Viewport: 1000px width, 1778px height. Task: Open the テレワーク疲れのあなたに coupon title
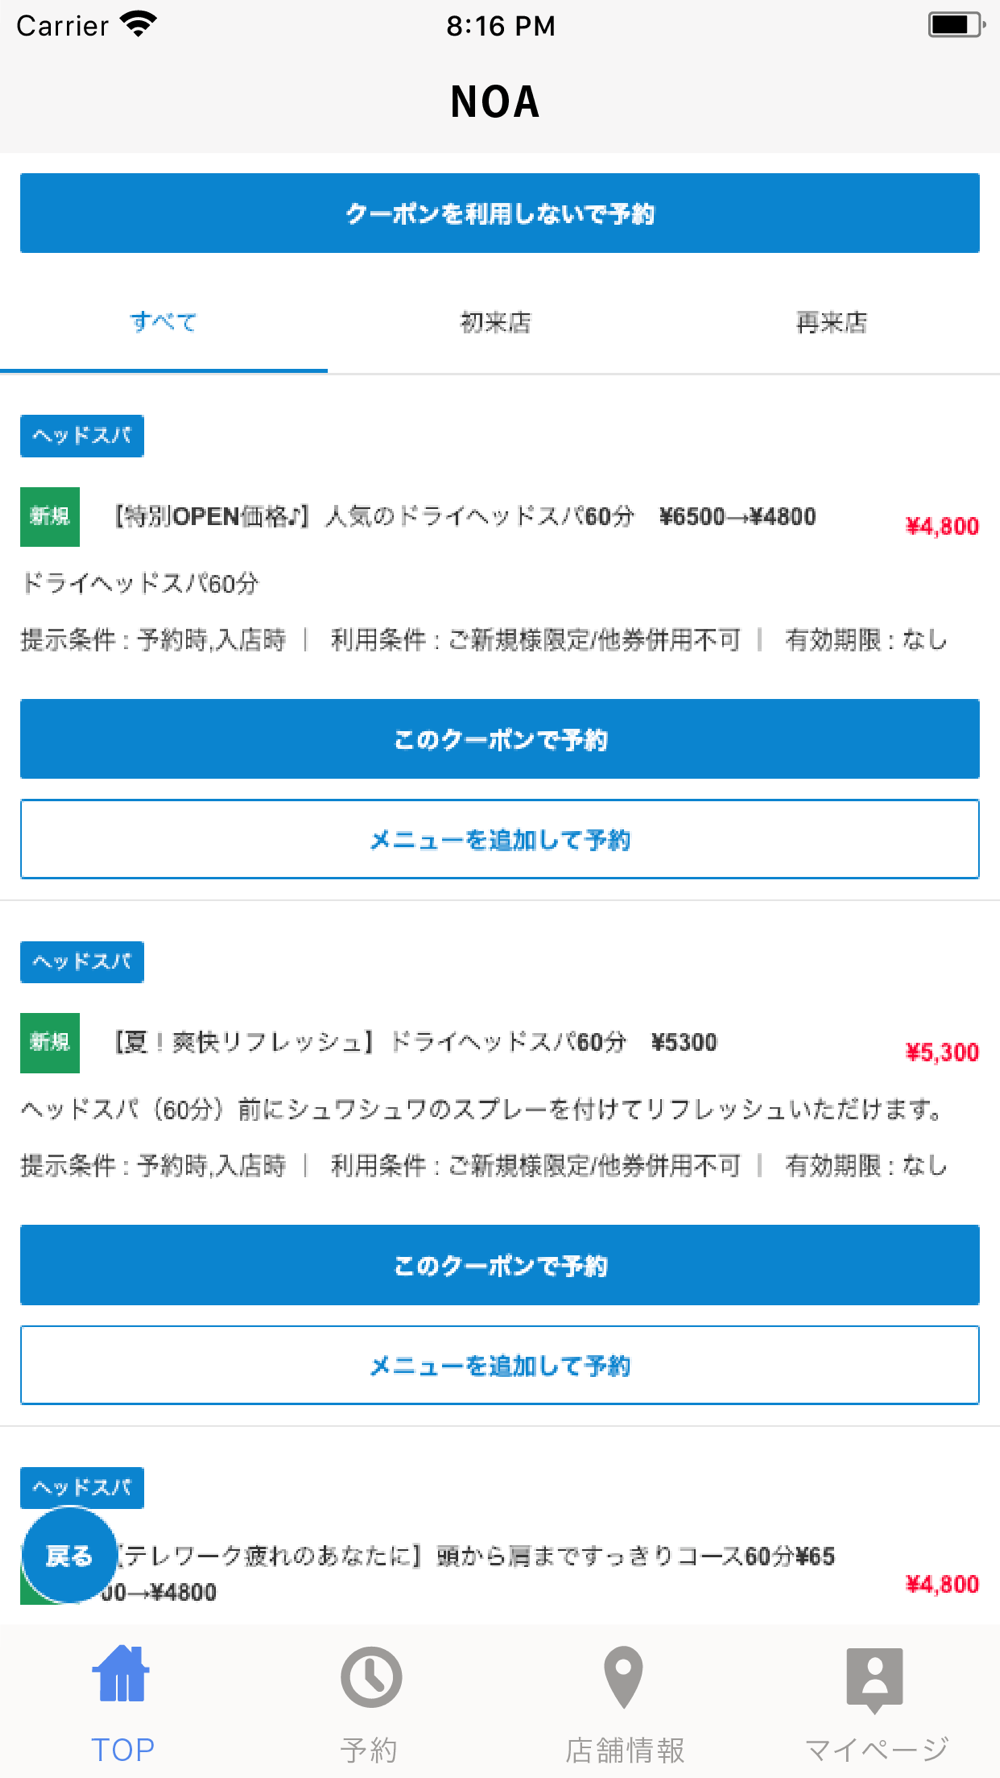[x=475, y=1557]
